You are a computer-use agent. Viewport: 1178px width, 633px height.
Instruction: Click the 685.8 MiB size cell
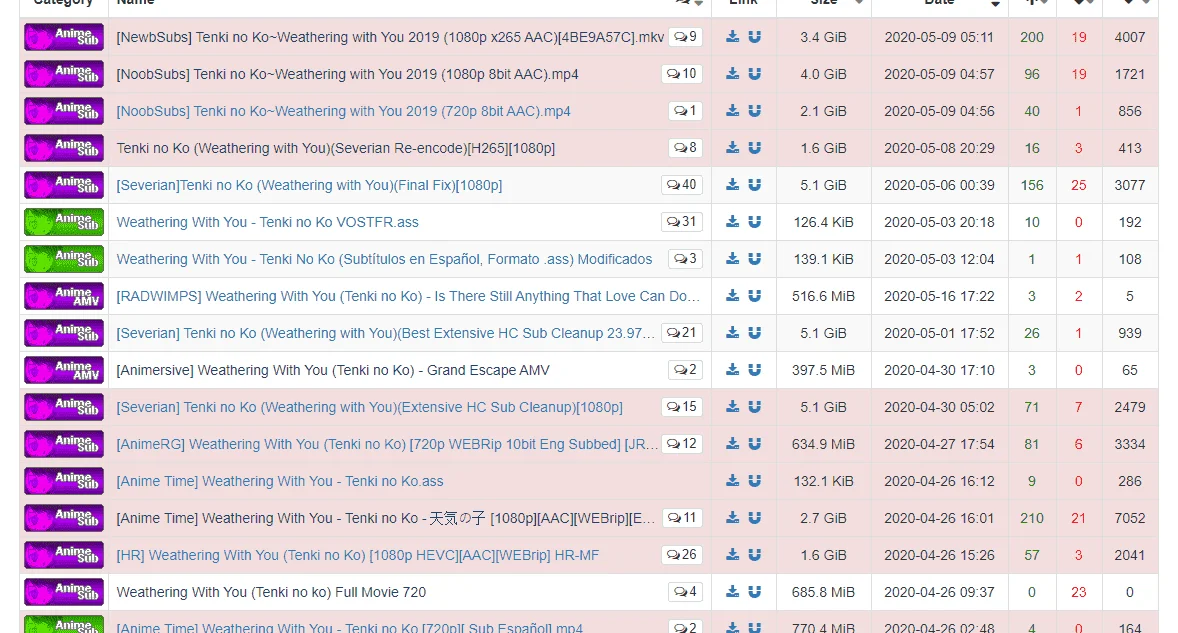823,592
